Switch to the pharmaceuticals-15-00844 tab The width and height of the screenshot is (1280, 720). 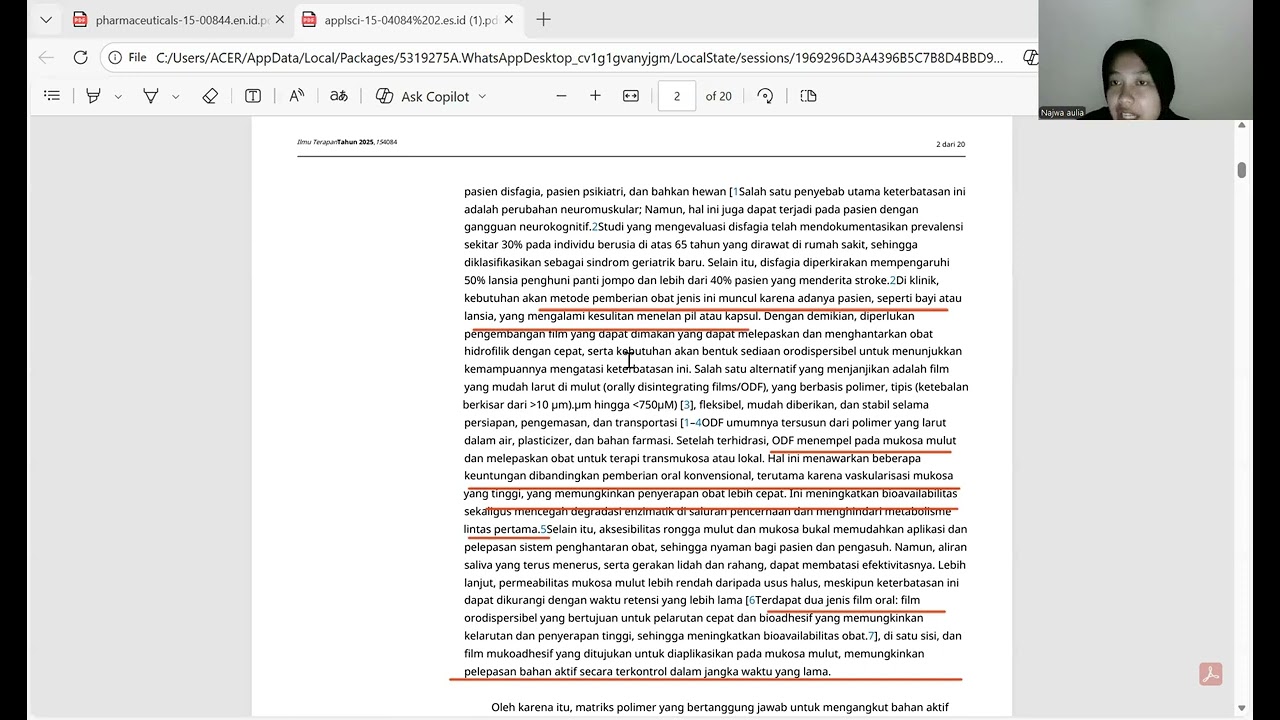tap(181, 20)
